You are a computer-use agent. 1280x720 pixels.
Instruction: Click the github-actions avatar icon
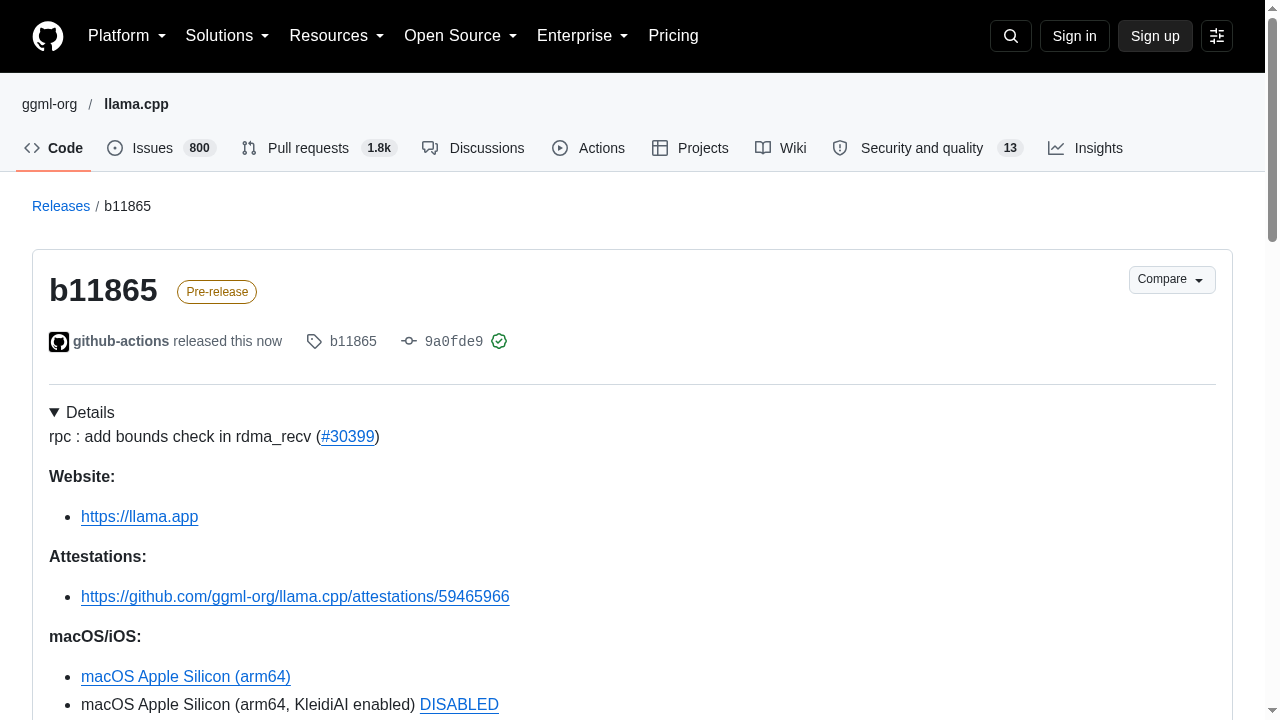tap(59, 342)
